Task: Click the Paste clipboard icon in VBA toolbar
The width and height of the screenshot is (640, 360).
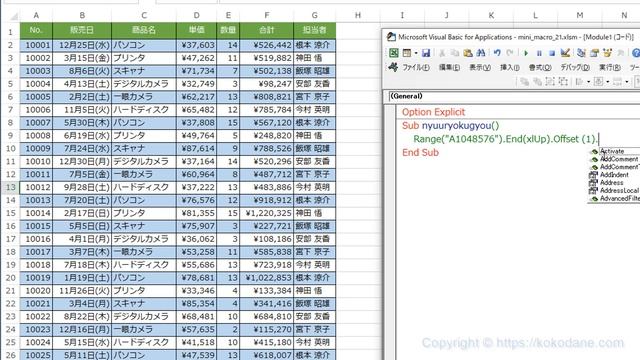Action: pos(468,53)
